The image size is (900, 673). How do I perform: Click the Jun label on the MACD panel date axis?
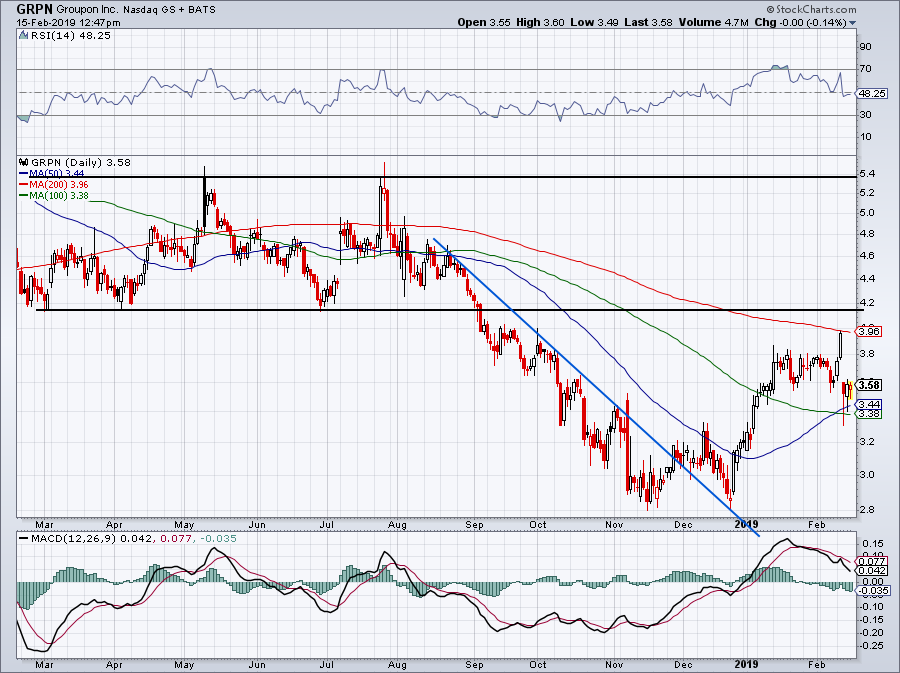point(257,666)
